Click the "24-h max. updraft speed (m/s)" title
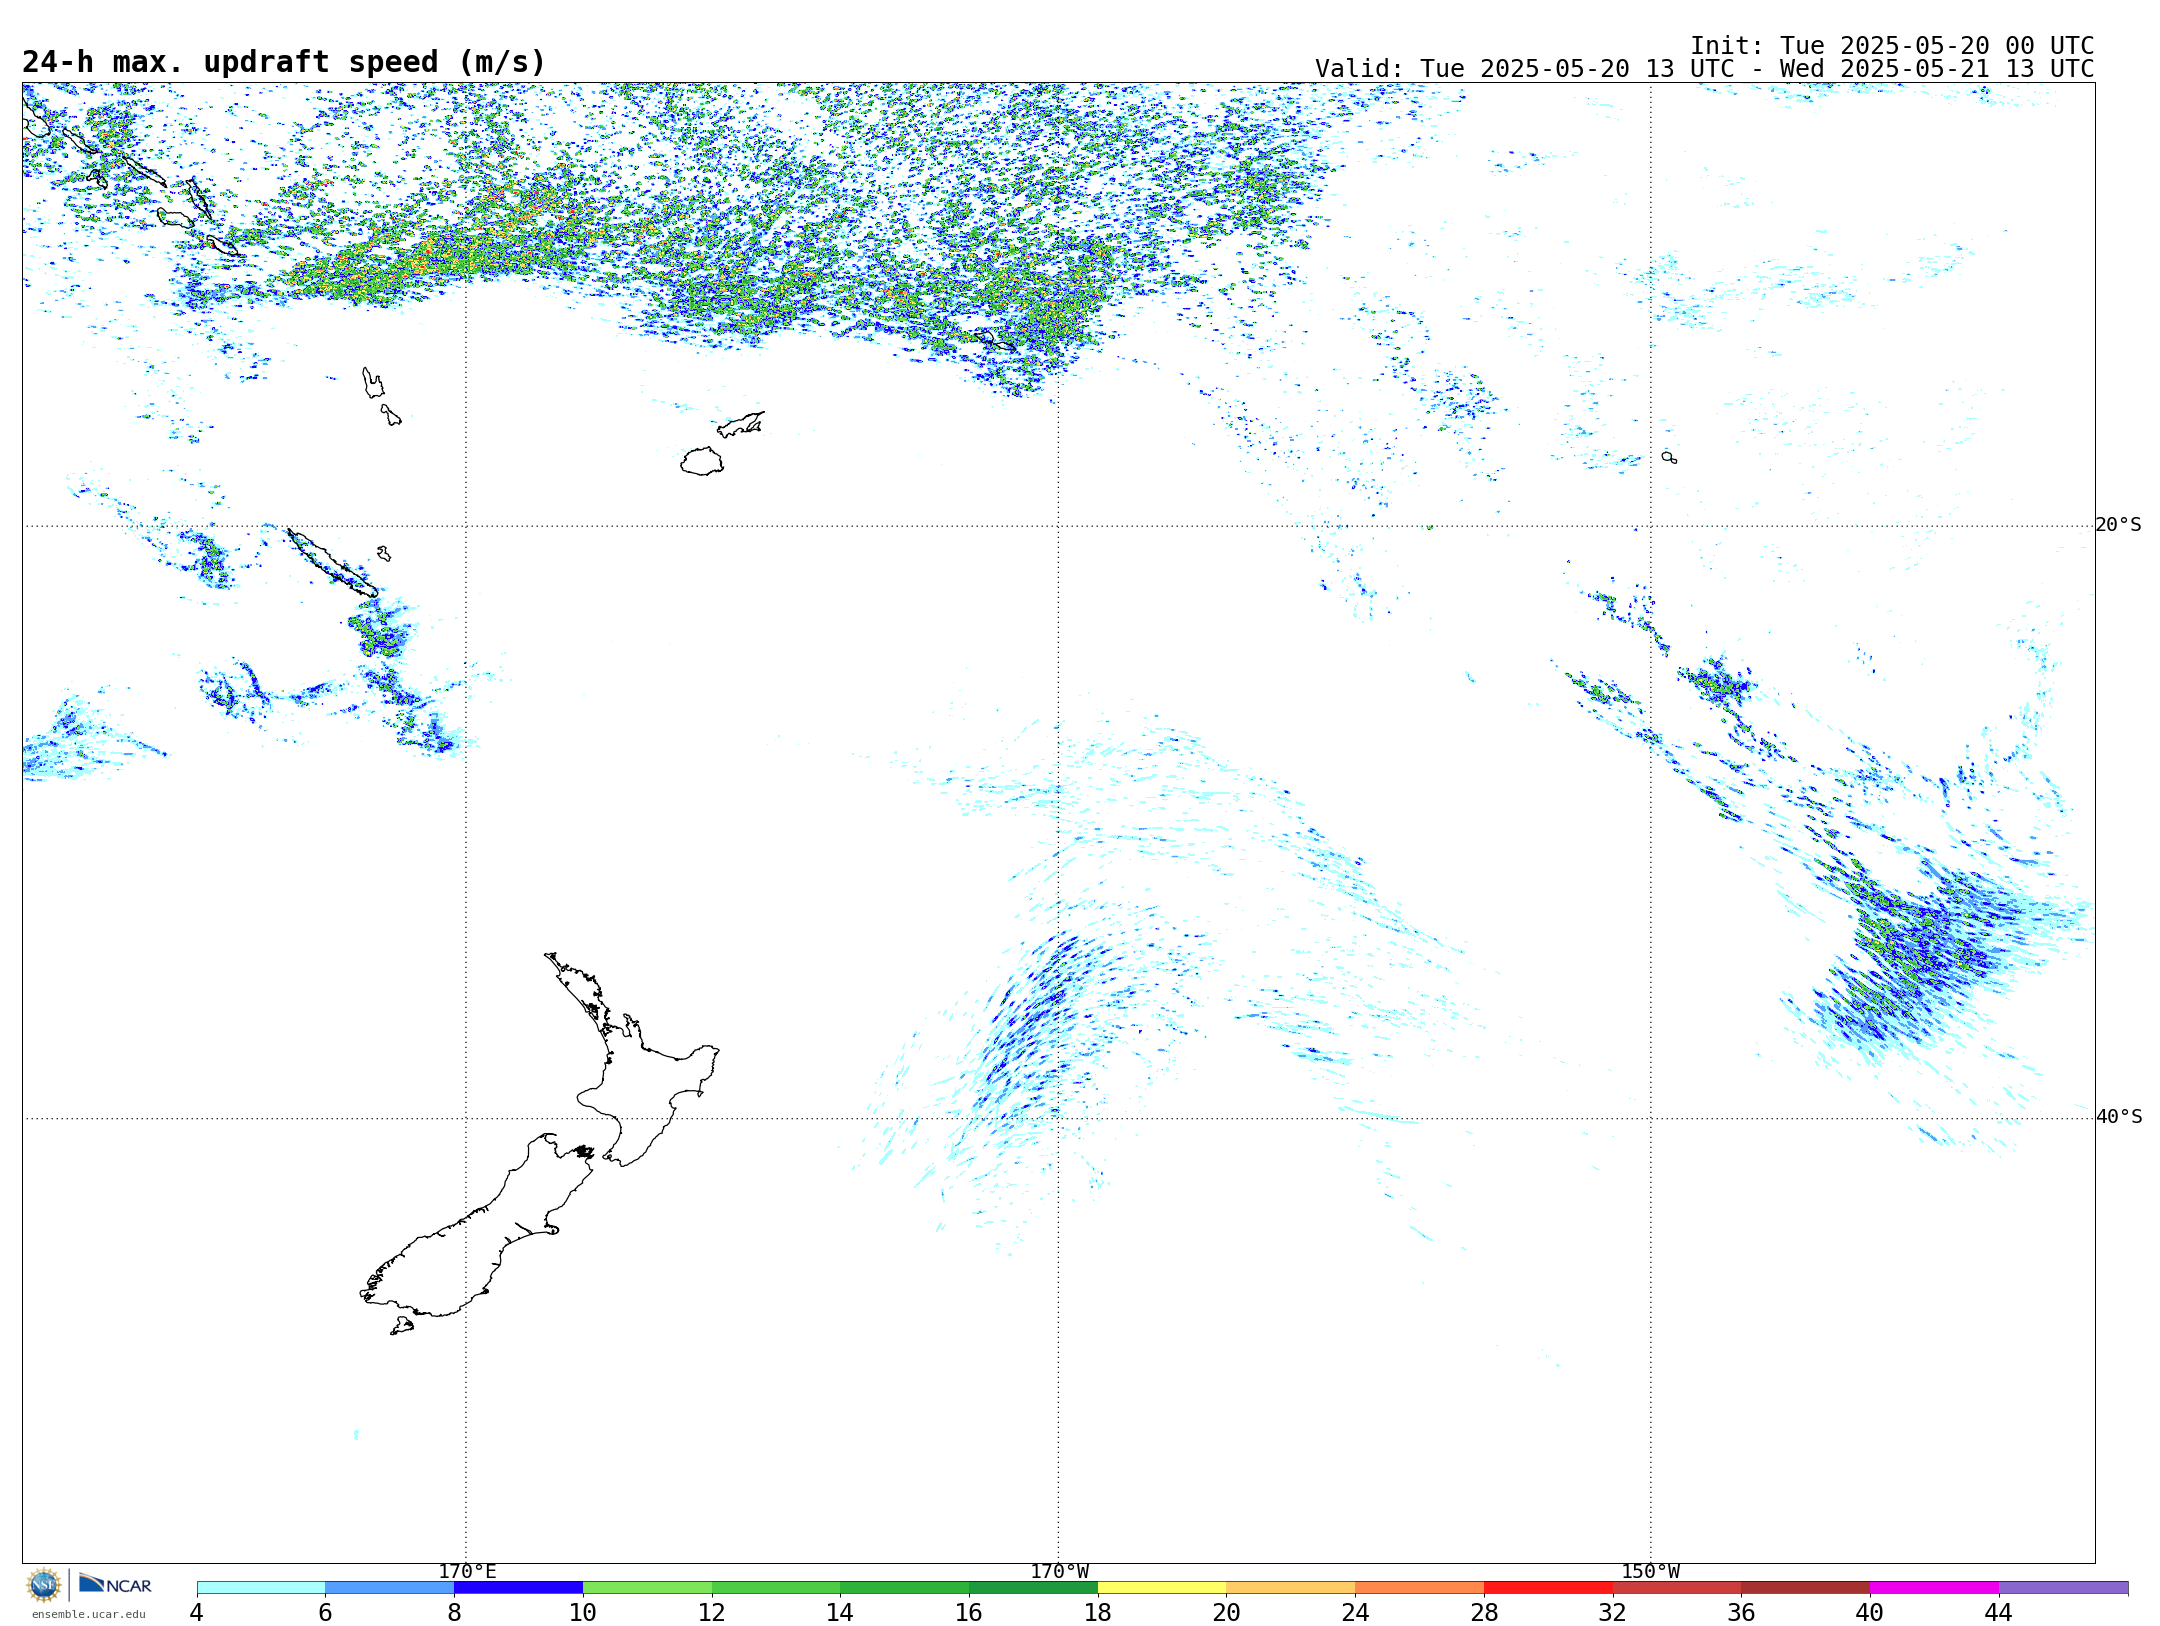2160x1626 pixels. tap(284, 63)
